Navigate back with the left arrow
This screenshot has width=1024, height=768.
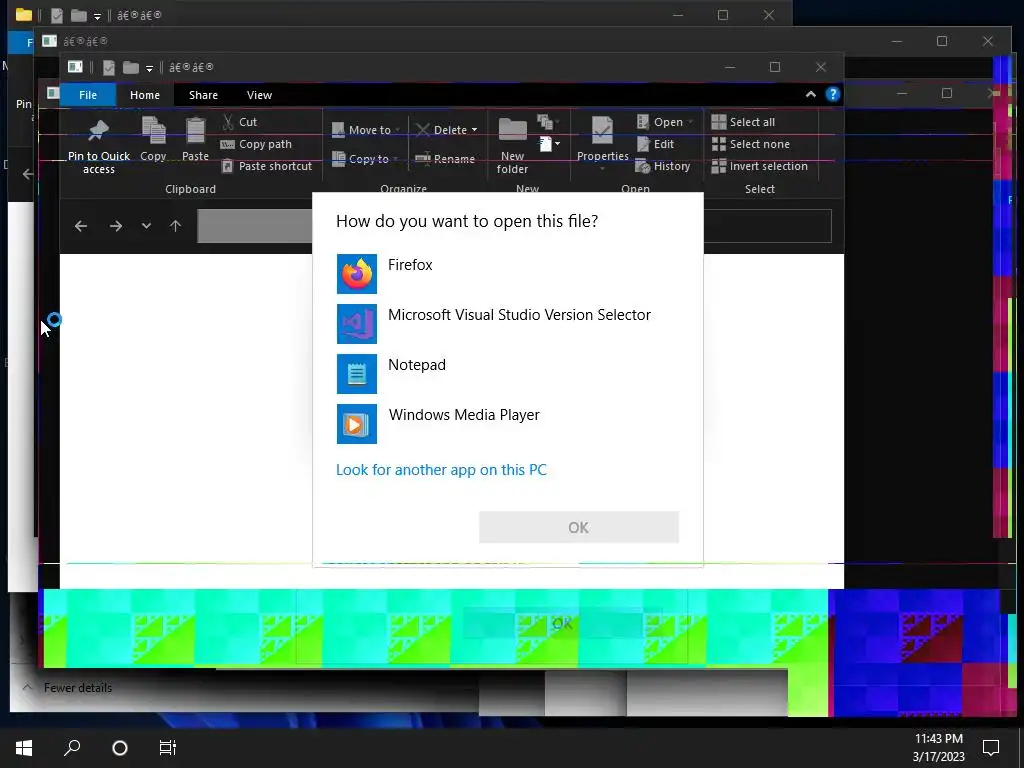click(81, 226)
